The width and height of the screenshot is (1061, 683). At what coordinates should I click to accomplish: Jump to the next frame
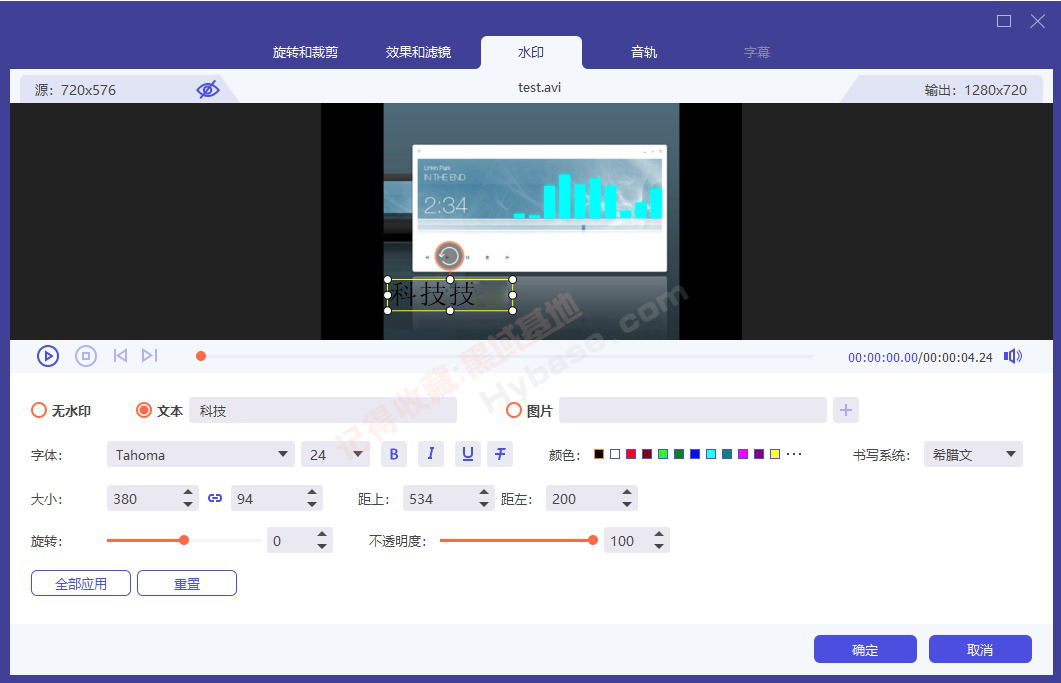click(150, 355)
